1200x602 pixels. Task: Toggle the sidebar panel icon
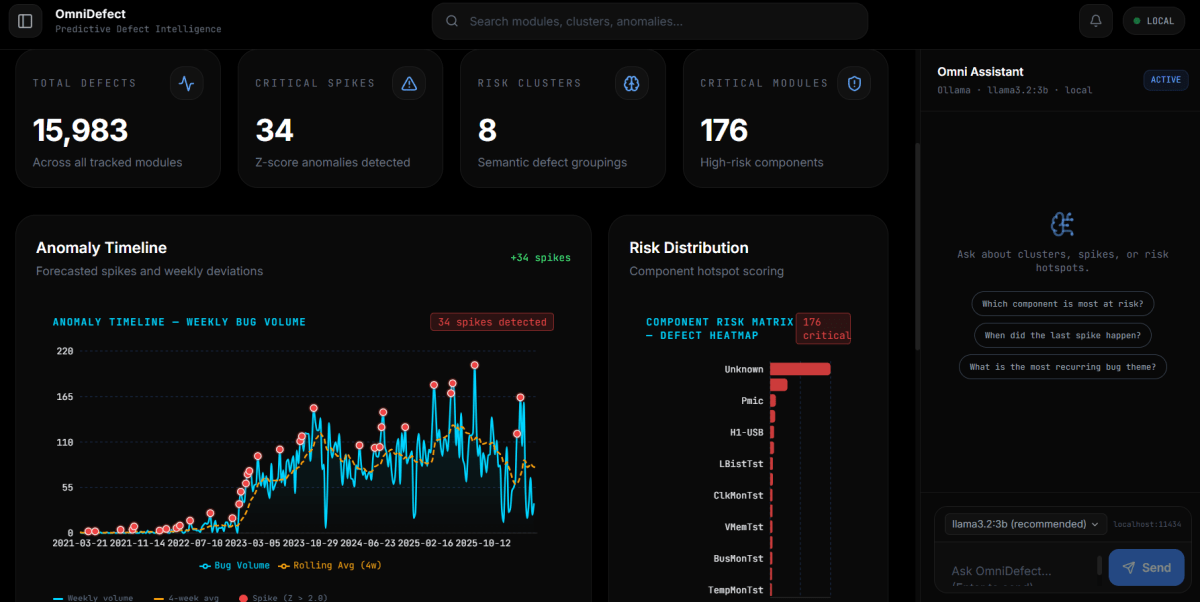click(25, 21)
